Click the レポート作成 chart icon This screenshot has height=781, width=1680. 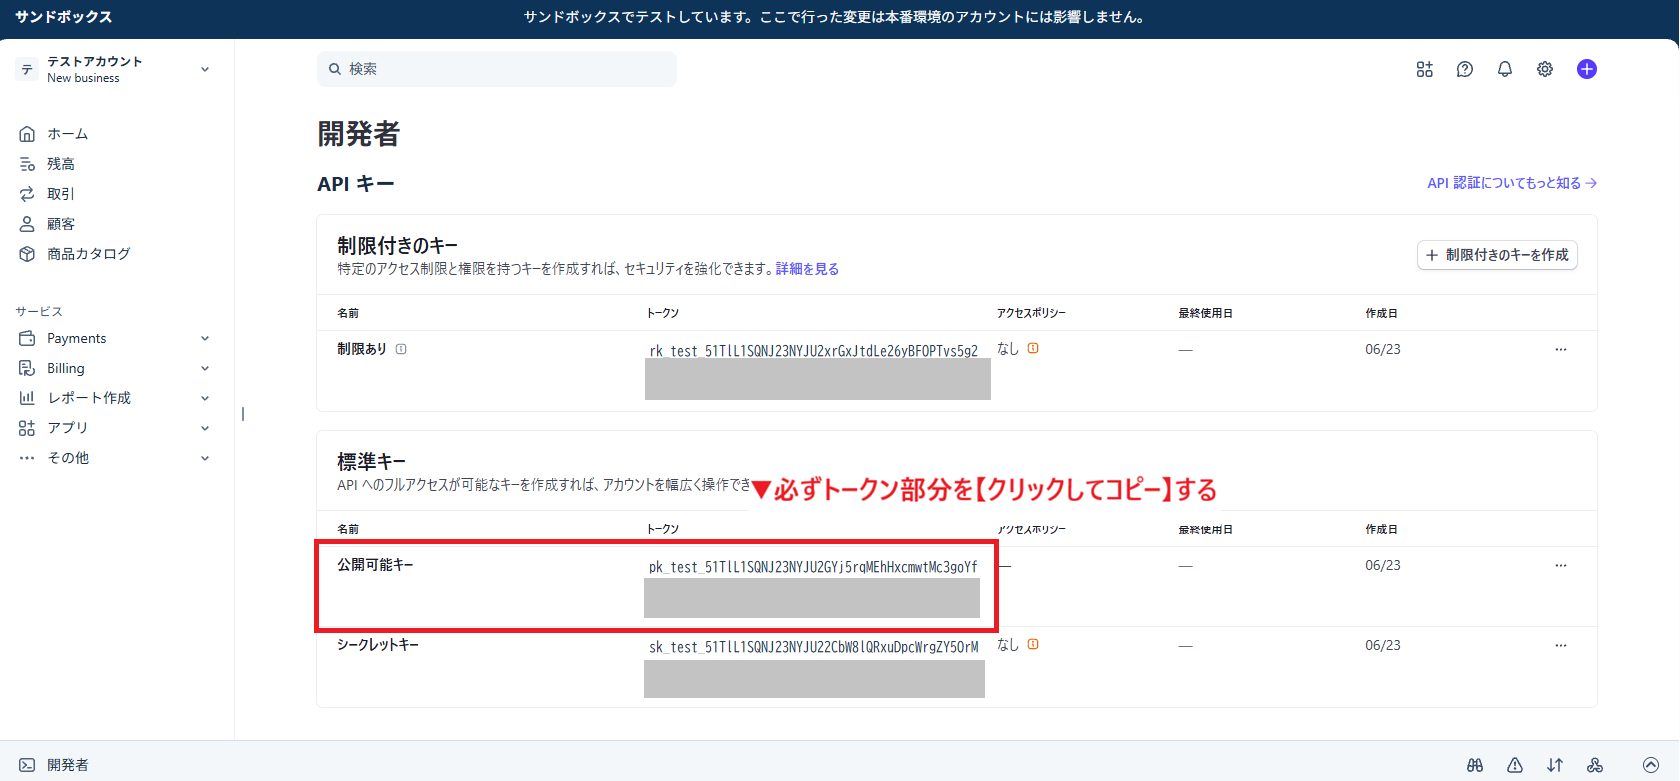pos(27,398)
